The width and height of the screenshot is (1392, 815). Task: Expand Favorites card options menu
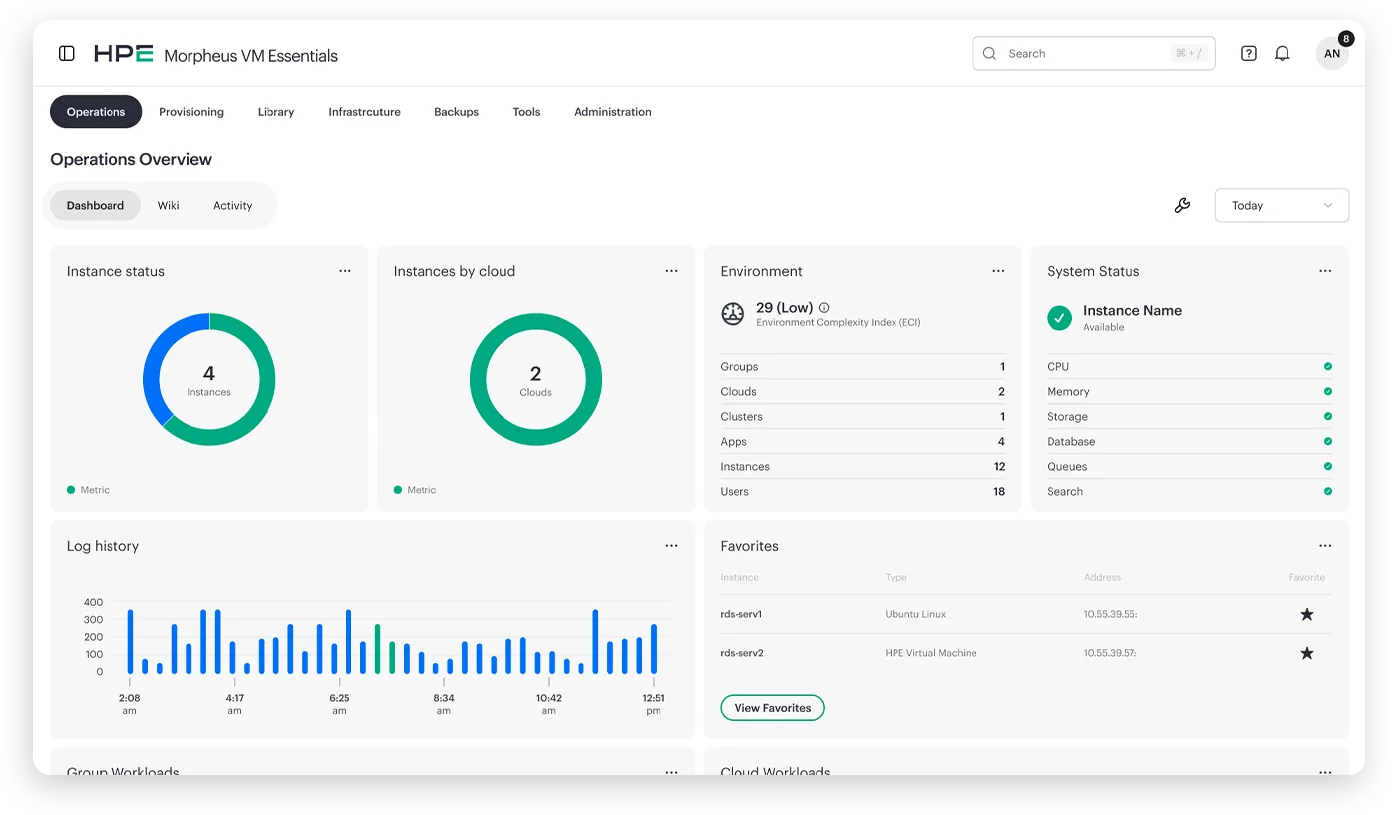pos(1325,546)
